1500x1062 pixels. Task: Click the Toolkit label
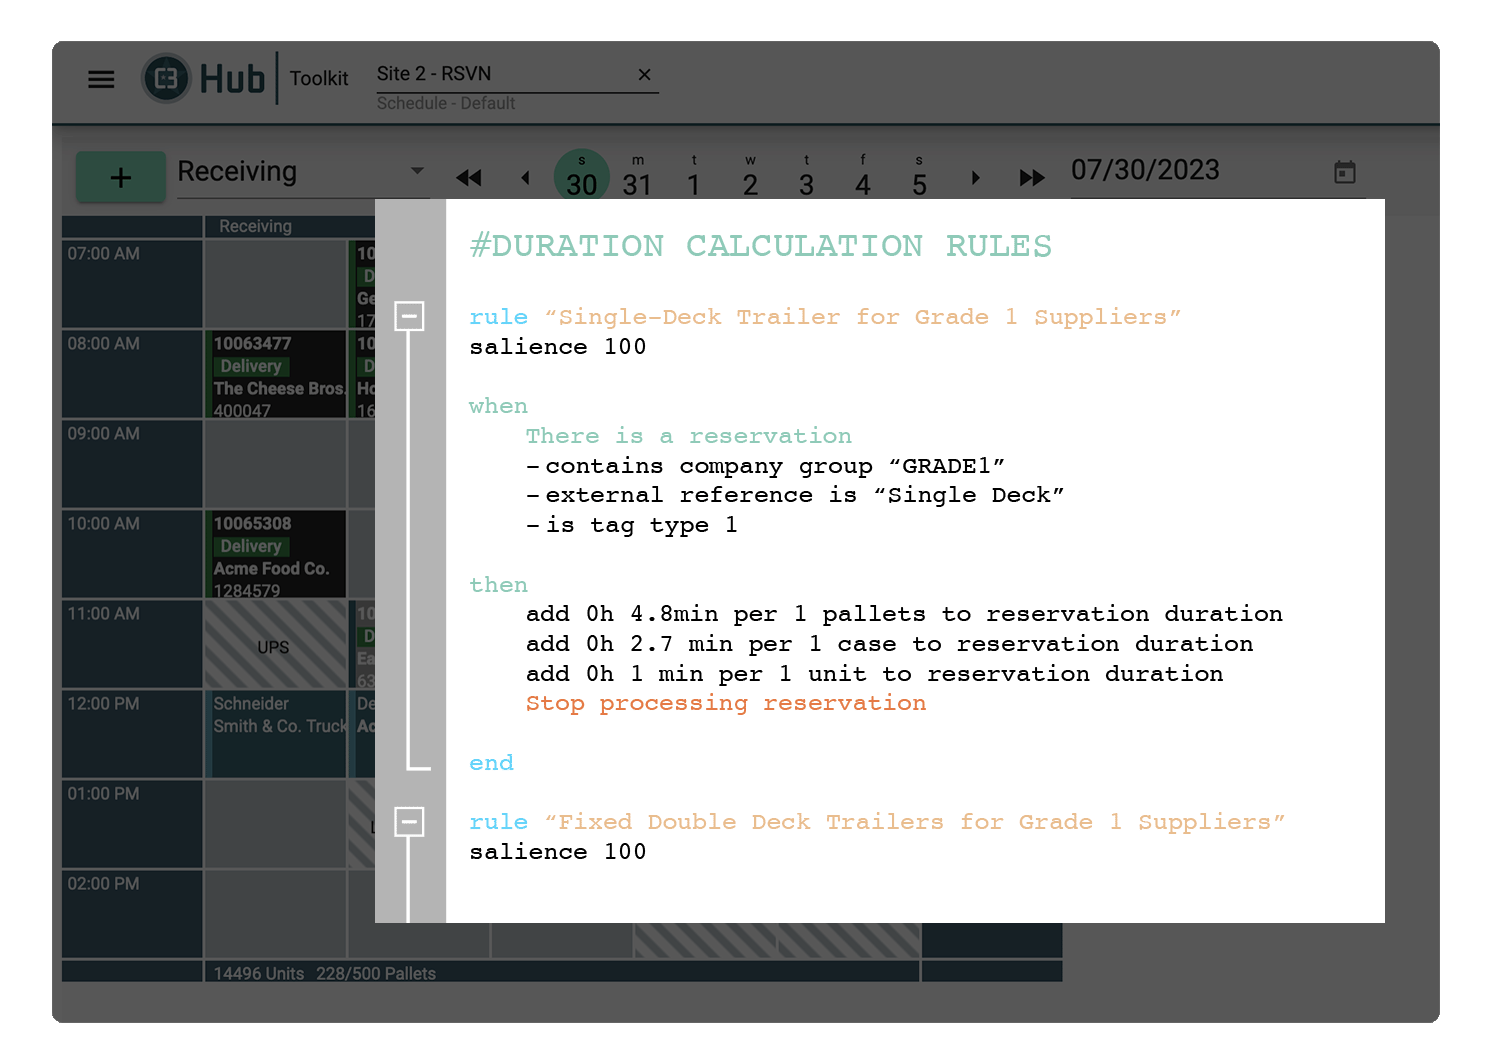[x=319, y=78]
